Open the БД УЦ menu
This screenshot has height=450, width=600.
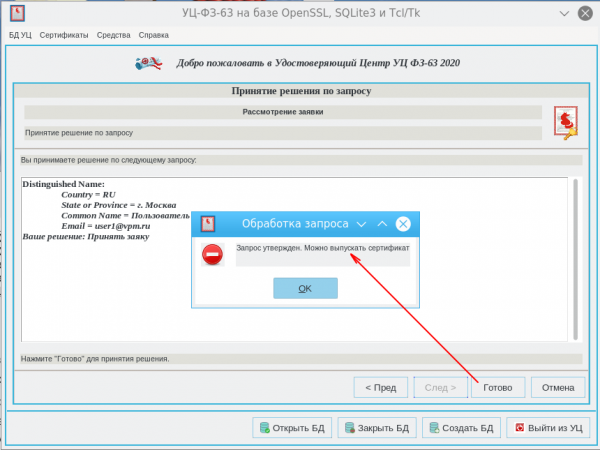20,35
